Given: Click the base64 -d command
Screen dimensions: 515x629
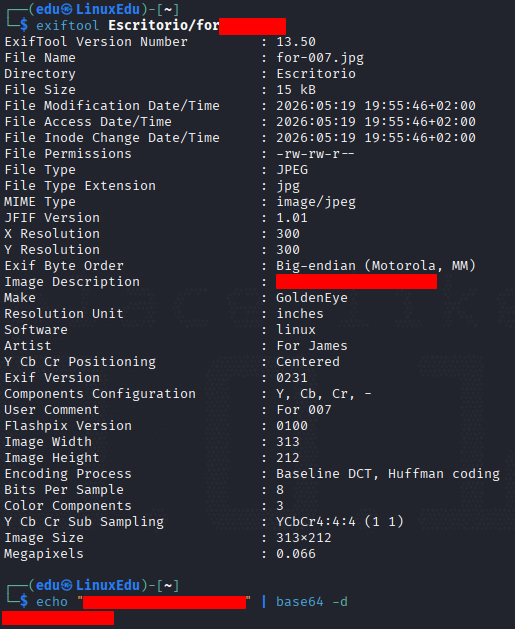Looking at the screenshot, I should click(312, 602).
